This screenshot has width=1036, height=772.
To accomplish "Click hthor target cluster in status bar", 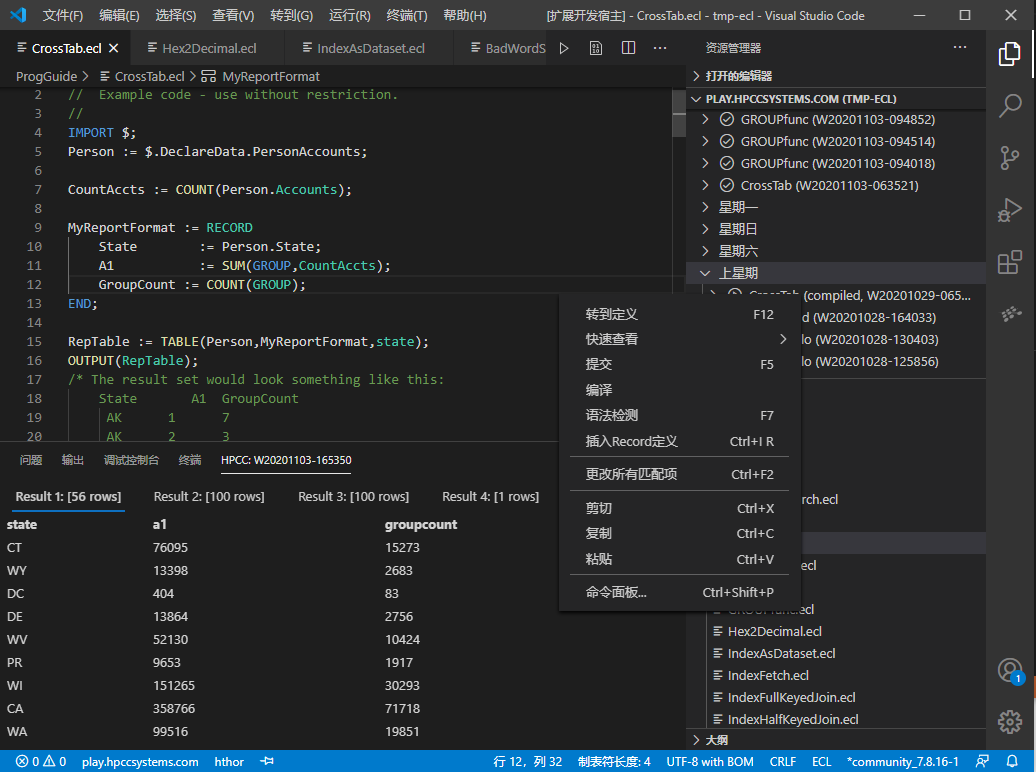I will pyautogui.click(x=229, y=761).
